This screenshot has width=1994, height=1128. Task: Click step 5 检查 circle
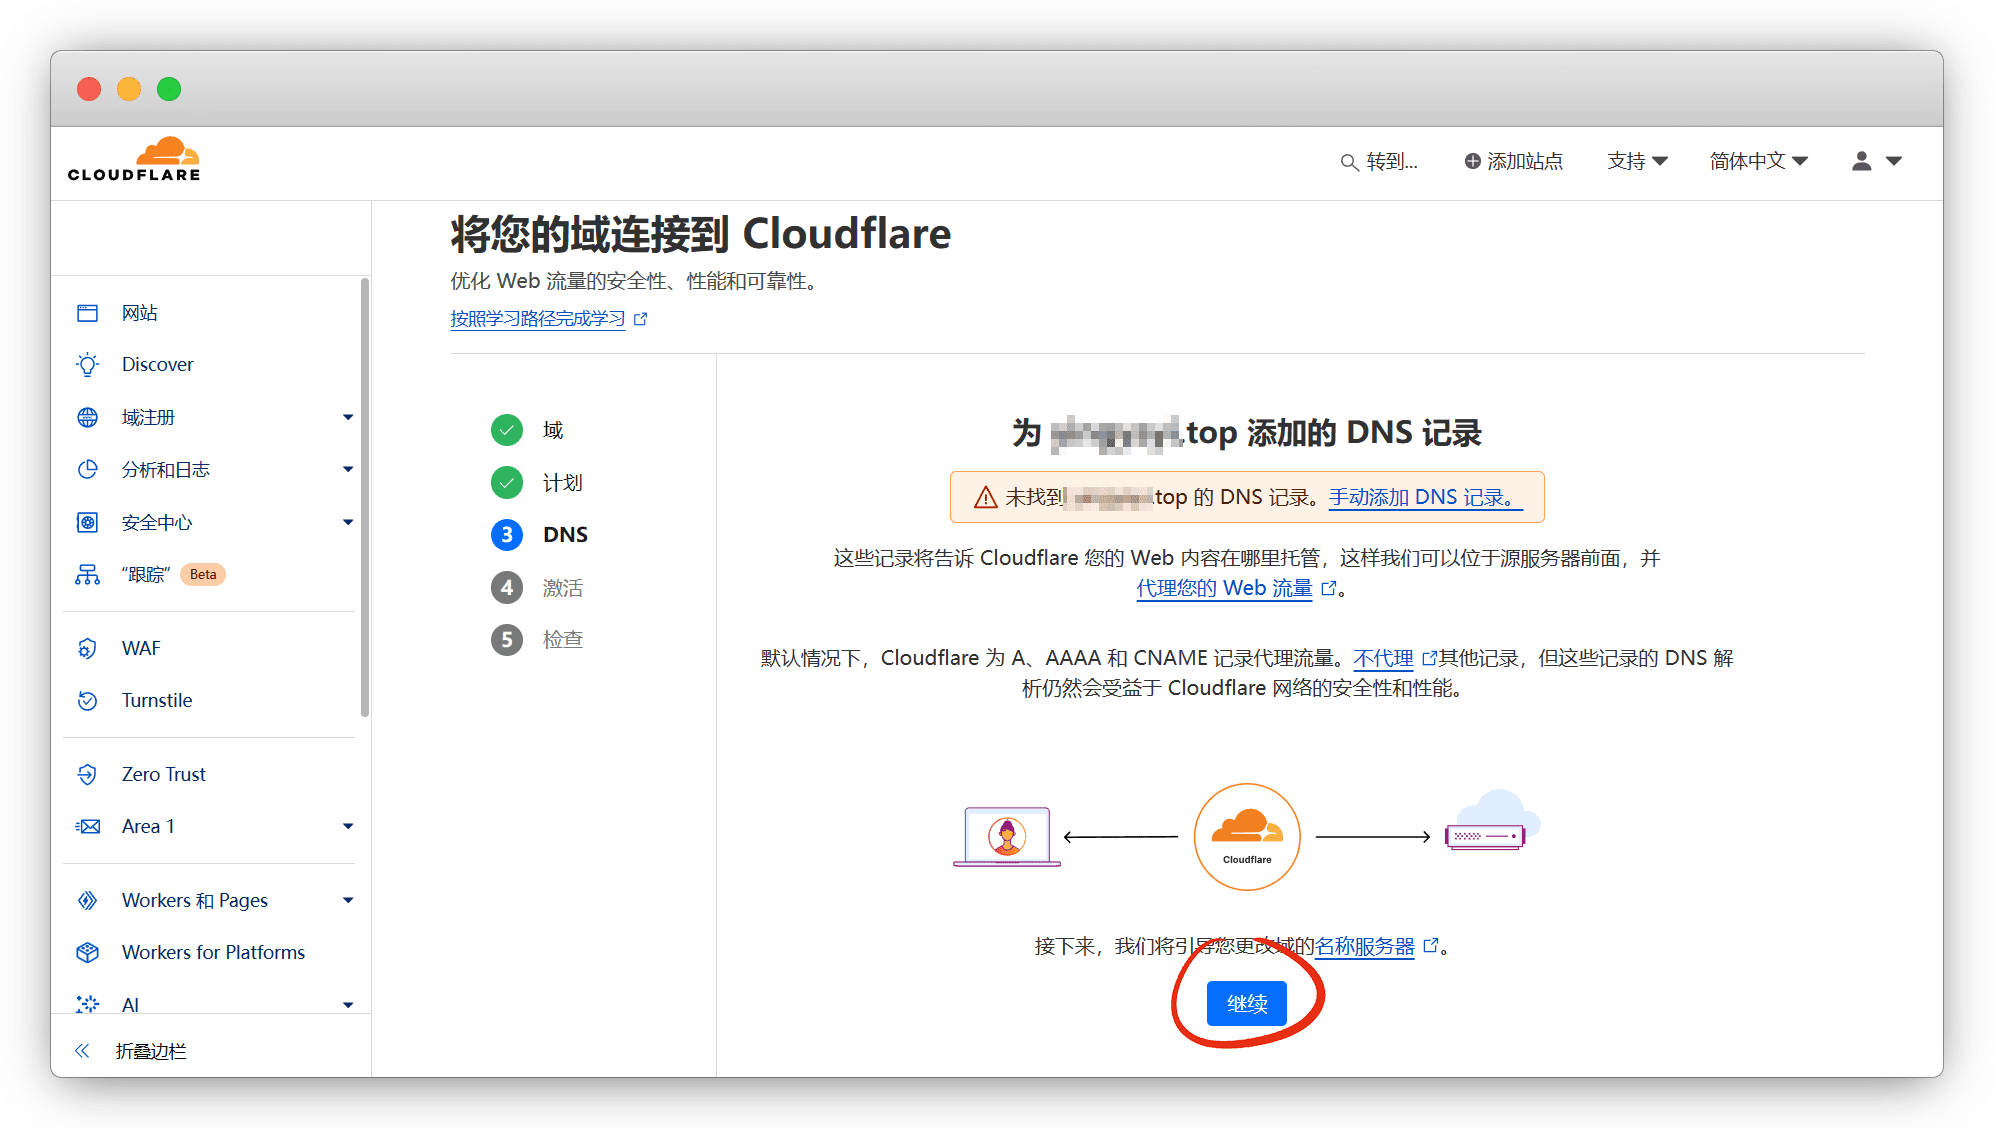[507, 640]
